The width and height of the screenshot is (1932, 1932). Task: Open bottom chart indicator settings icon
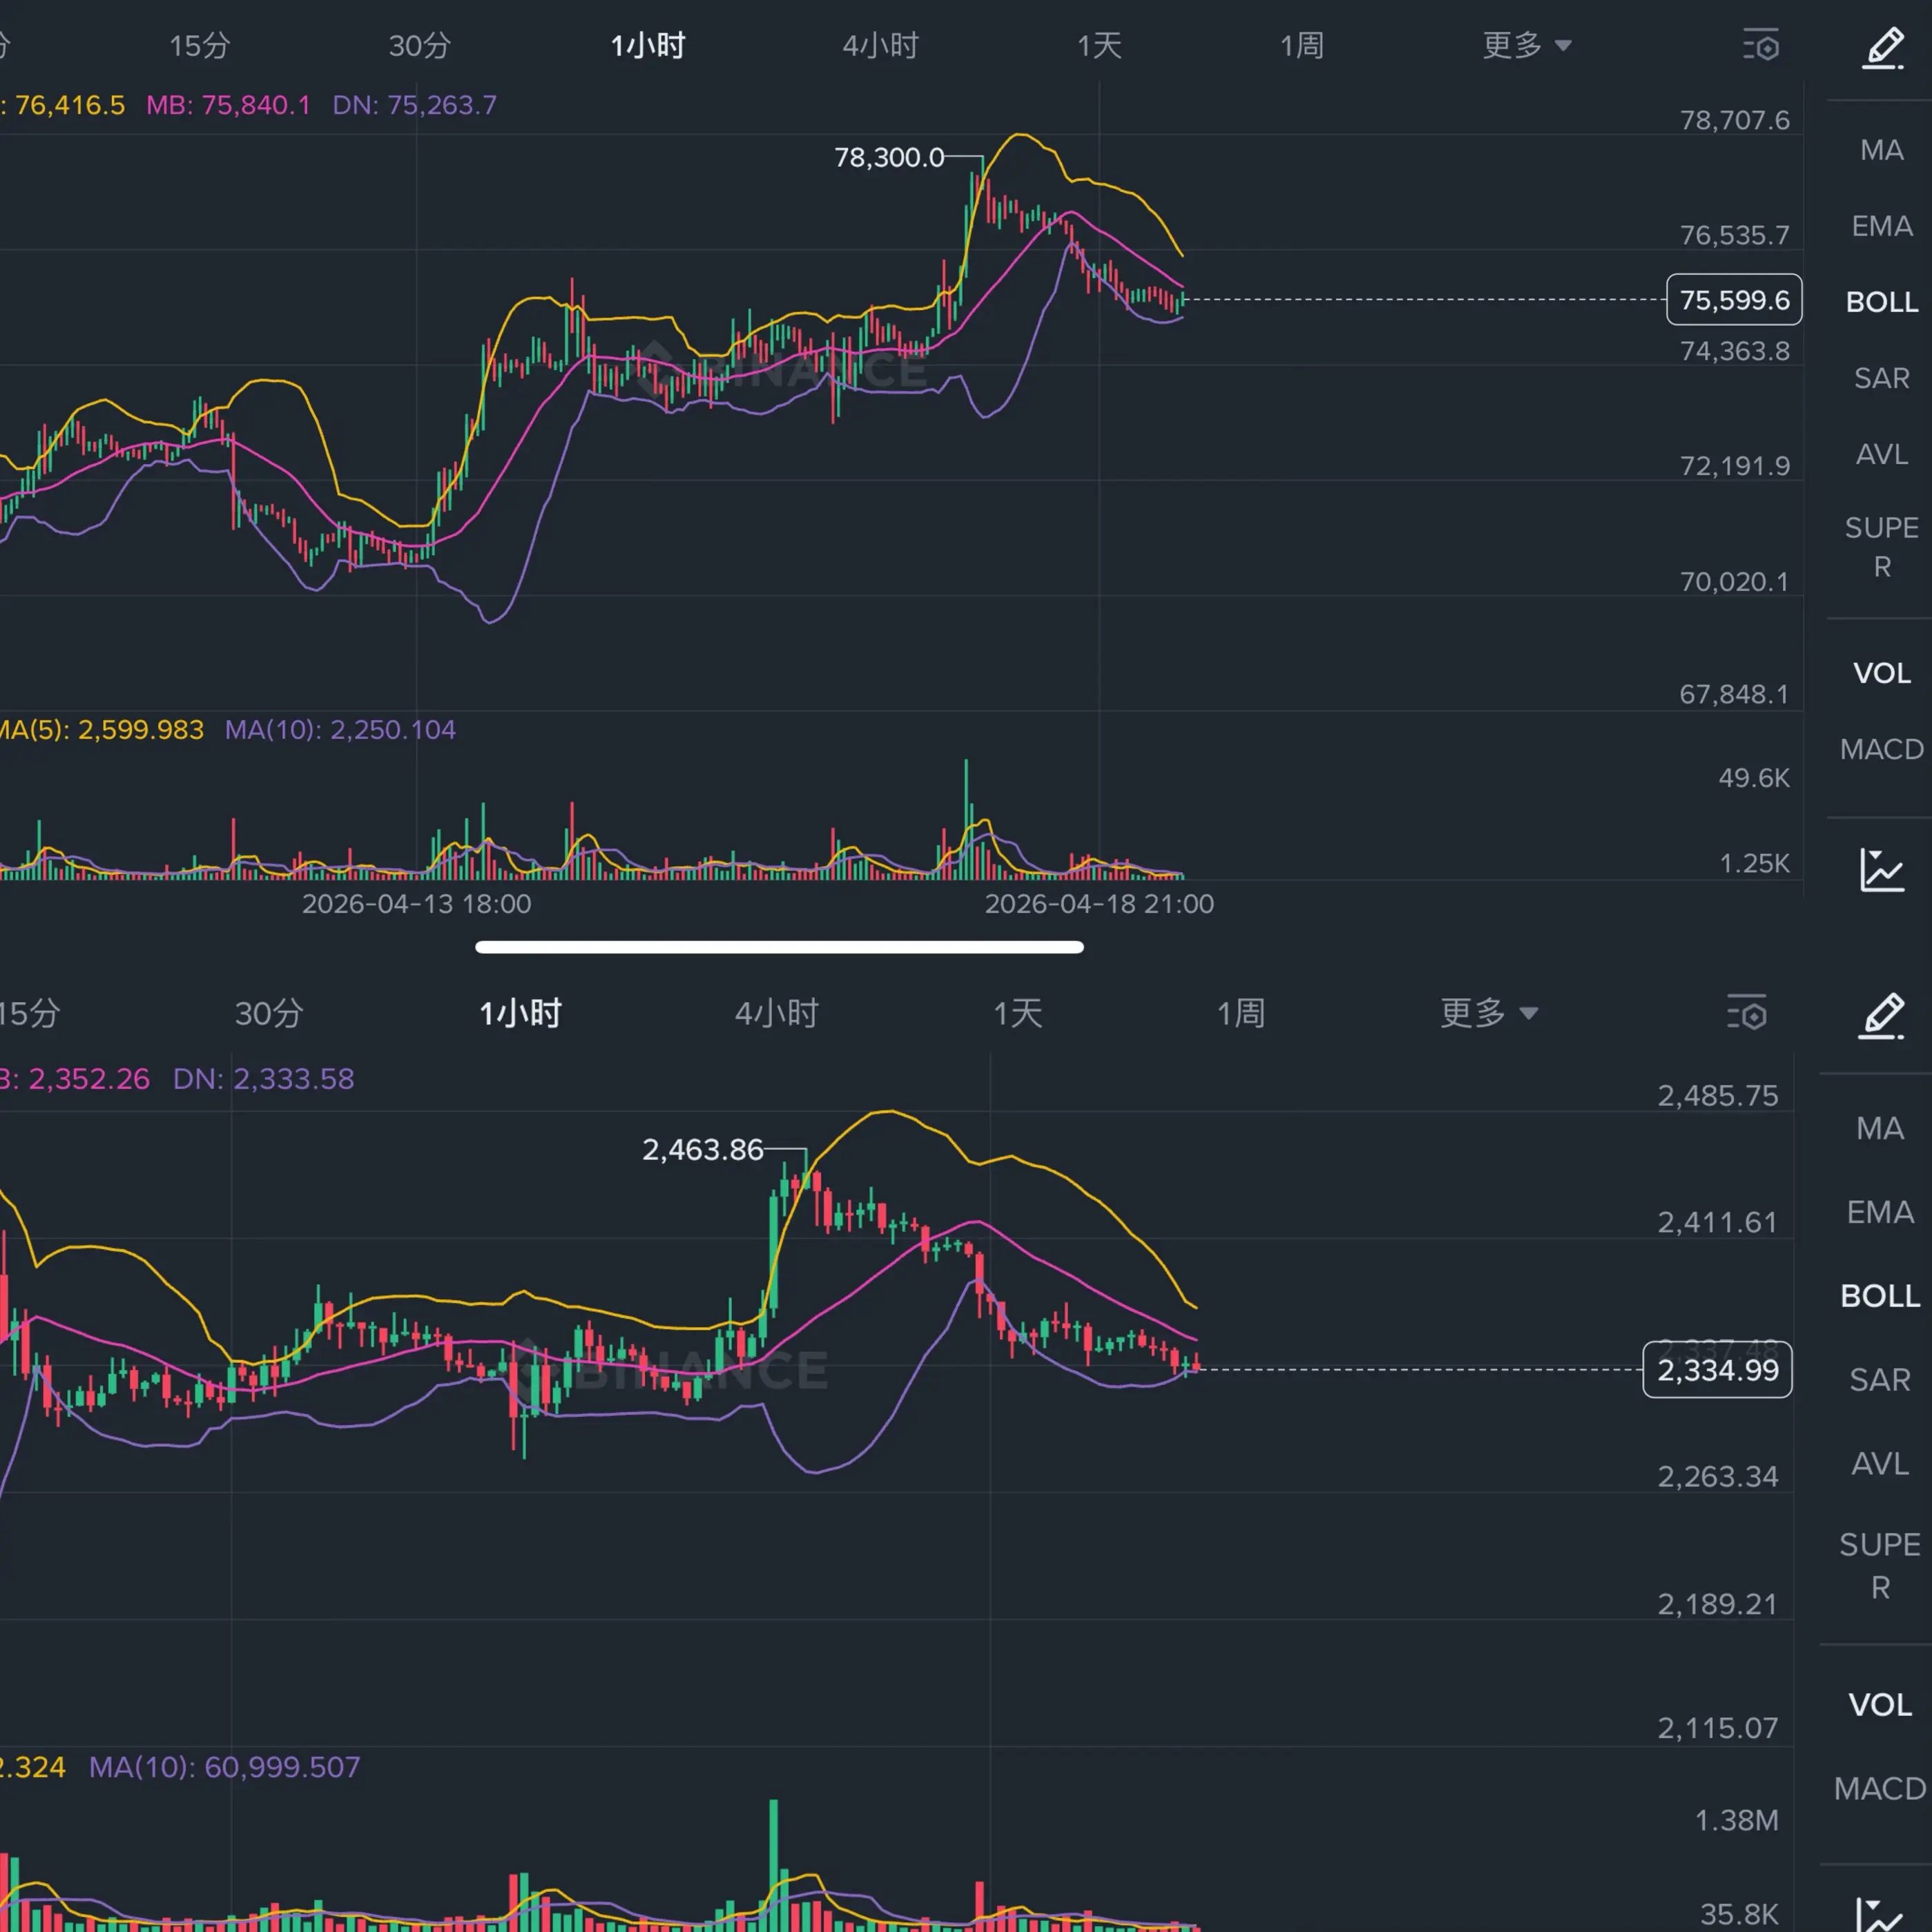tap(1746, 1013)
